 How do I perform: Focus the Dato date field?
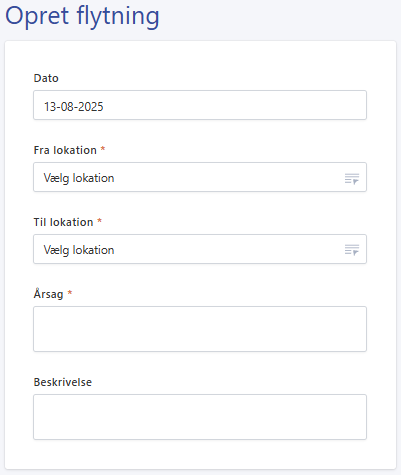[200, 105]
